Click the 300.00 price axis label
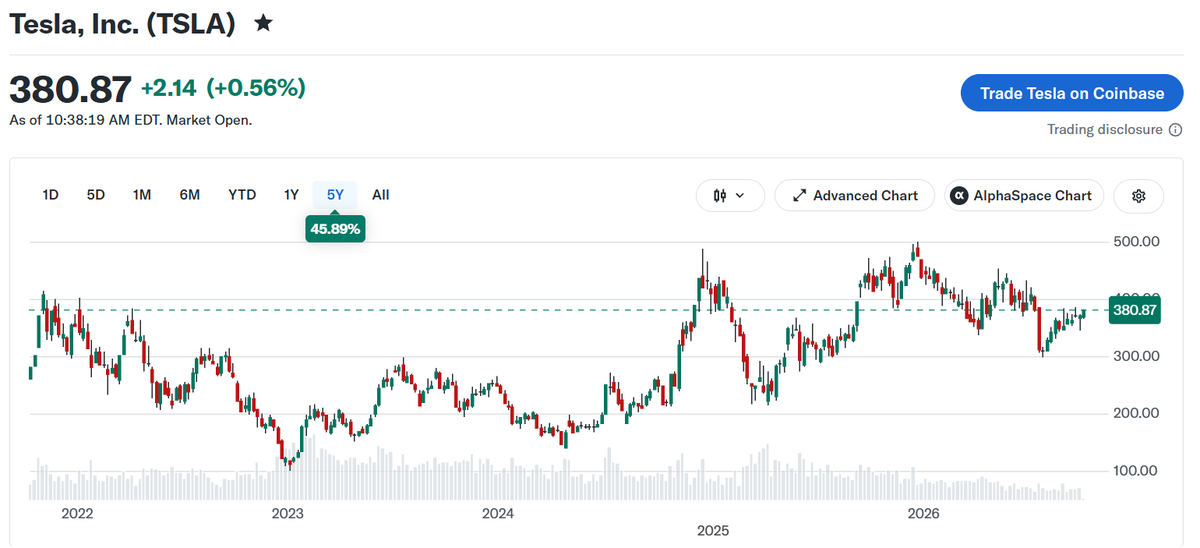The height and width of the screenshot is (548, 1200). click(1136, 356)
